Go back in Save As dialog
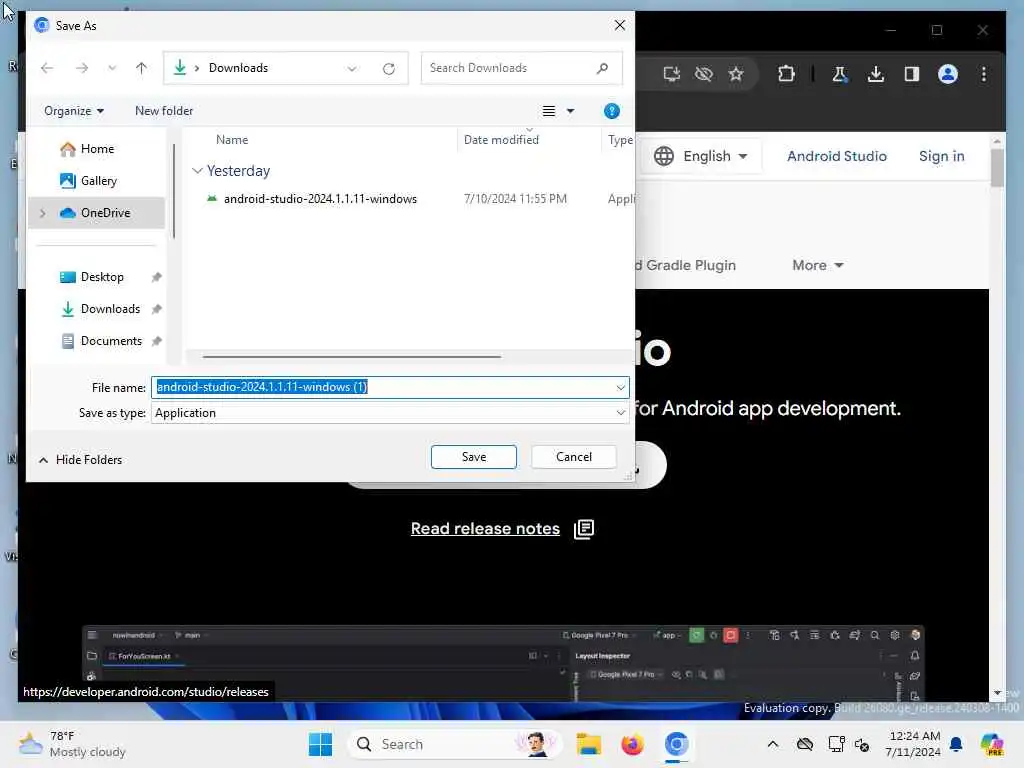The width and height of the screenshot is (1024, 768). tap(47, 68)
